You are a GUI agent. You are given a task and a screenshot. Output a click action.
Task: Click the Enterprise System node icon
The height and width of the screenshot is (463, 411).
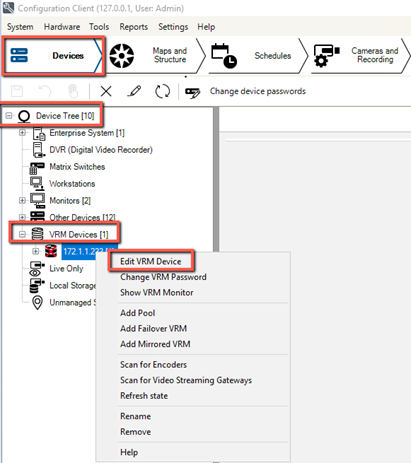(x=39, y=133)
